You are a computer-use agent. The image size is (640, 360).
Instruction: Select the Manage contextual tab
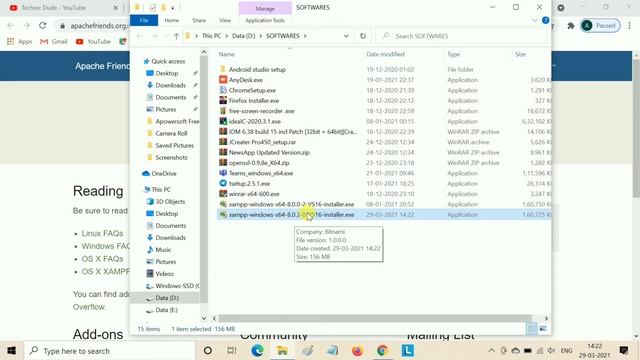click(x=265, y=8)
